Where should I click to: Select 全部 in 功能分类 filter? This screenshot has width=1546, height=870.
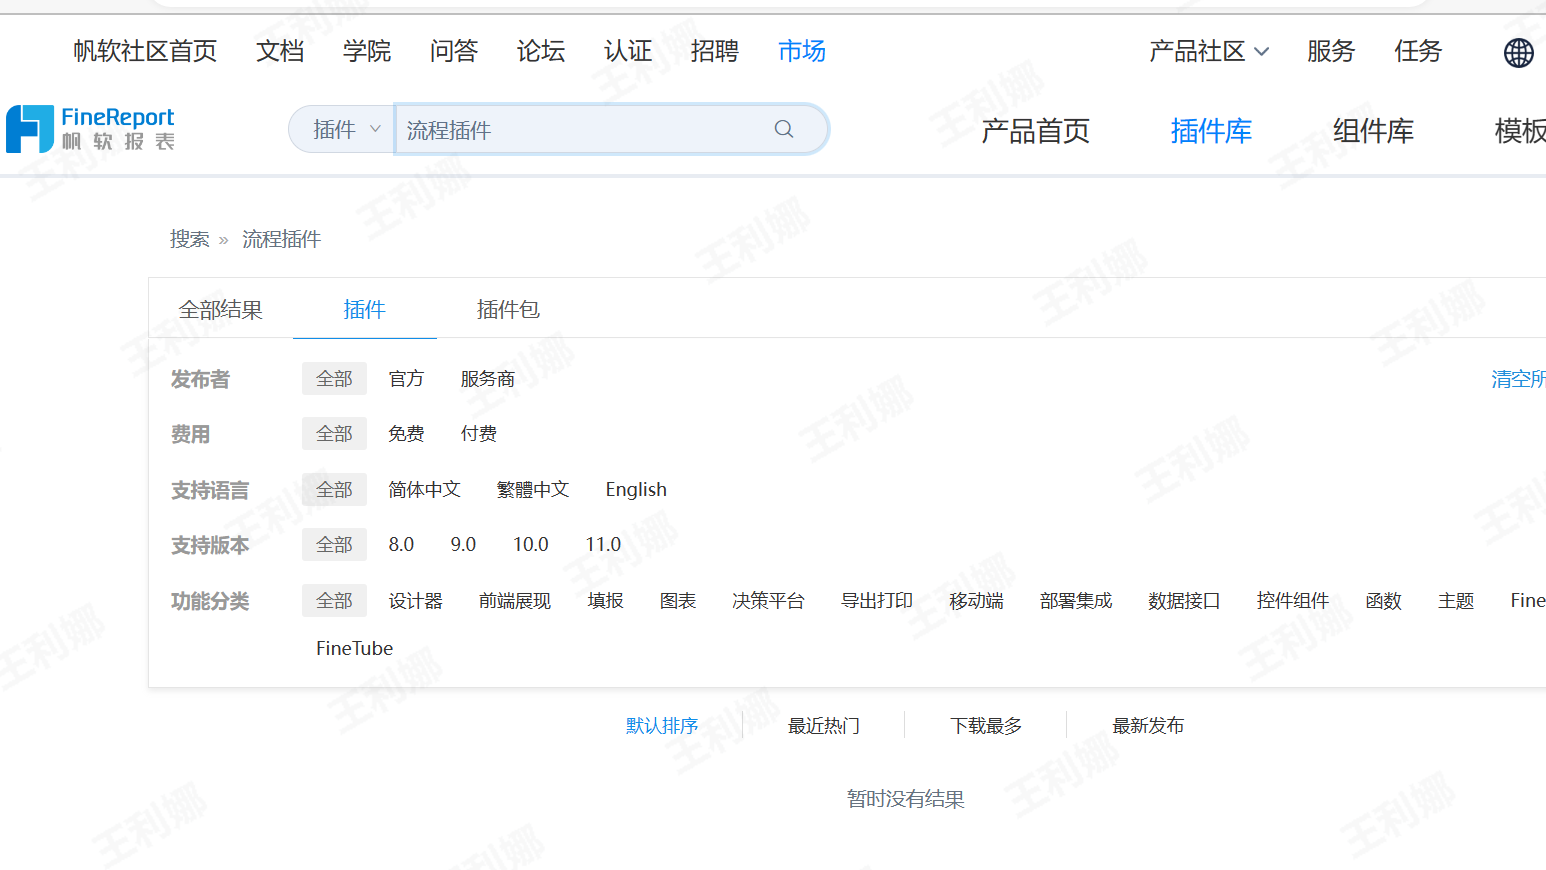coord(334,601)
